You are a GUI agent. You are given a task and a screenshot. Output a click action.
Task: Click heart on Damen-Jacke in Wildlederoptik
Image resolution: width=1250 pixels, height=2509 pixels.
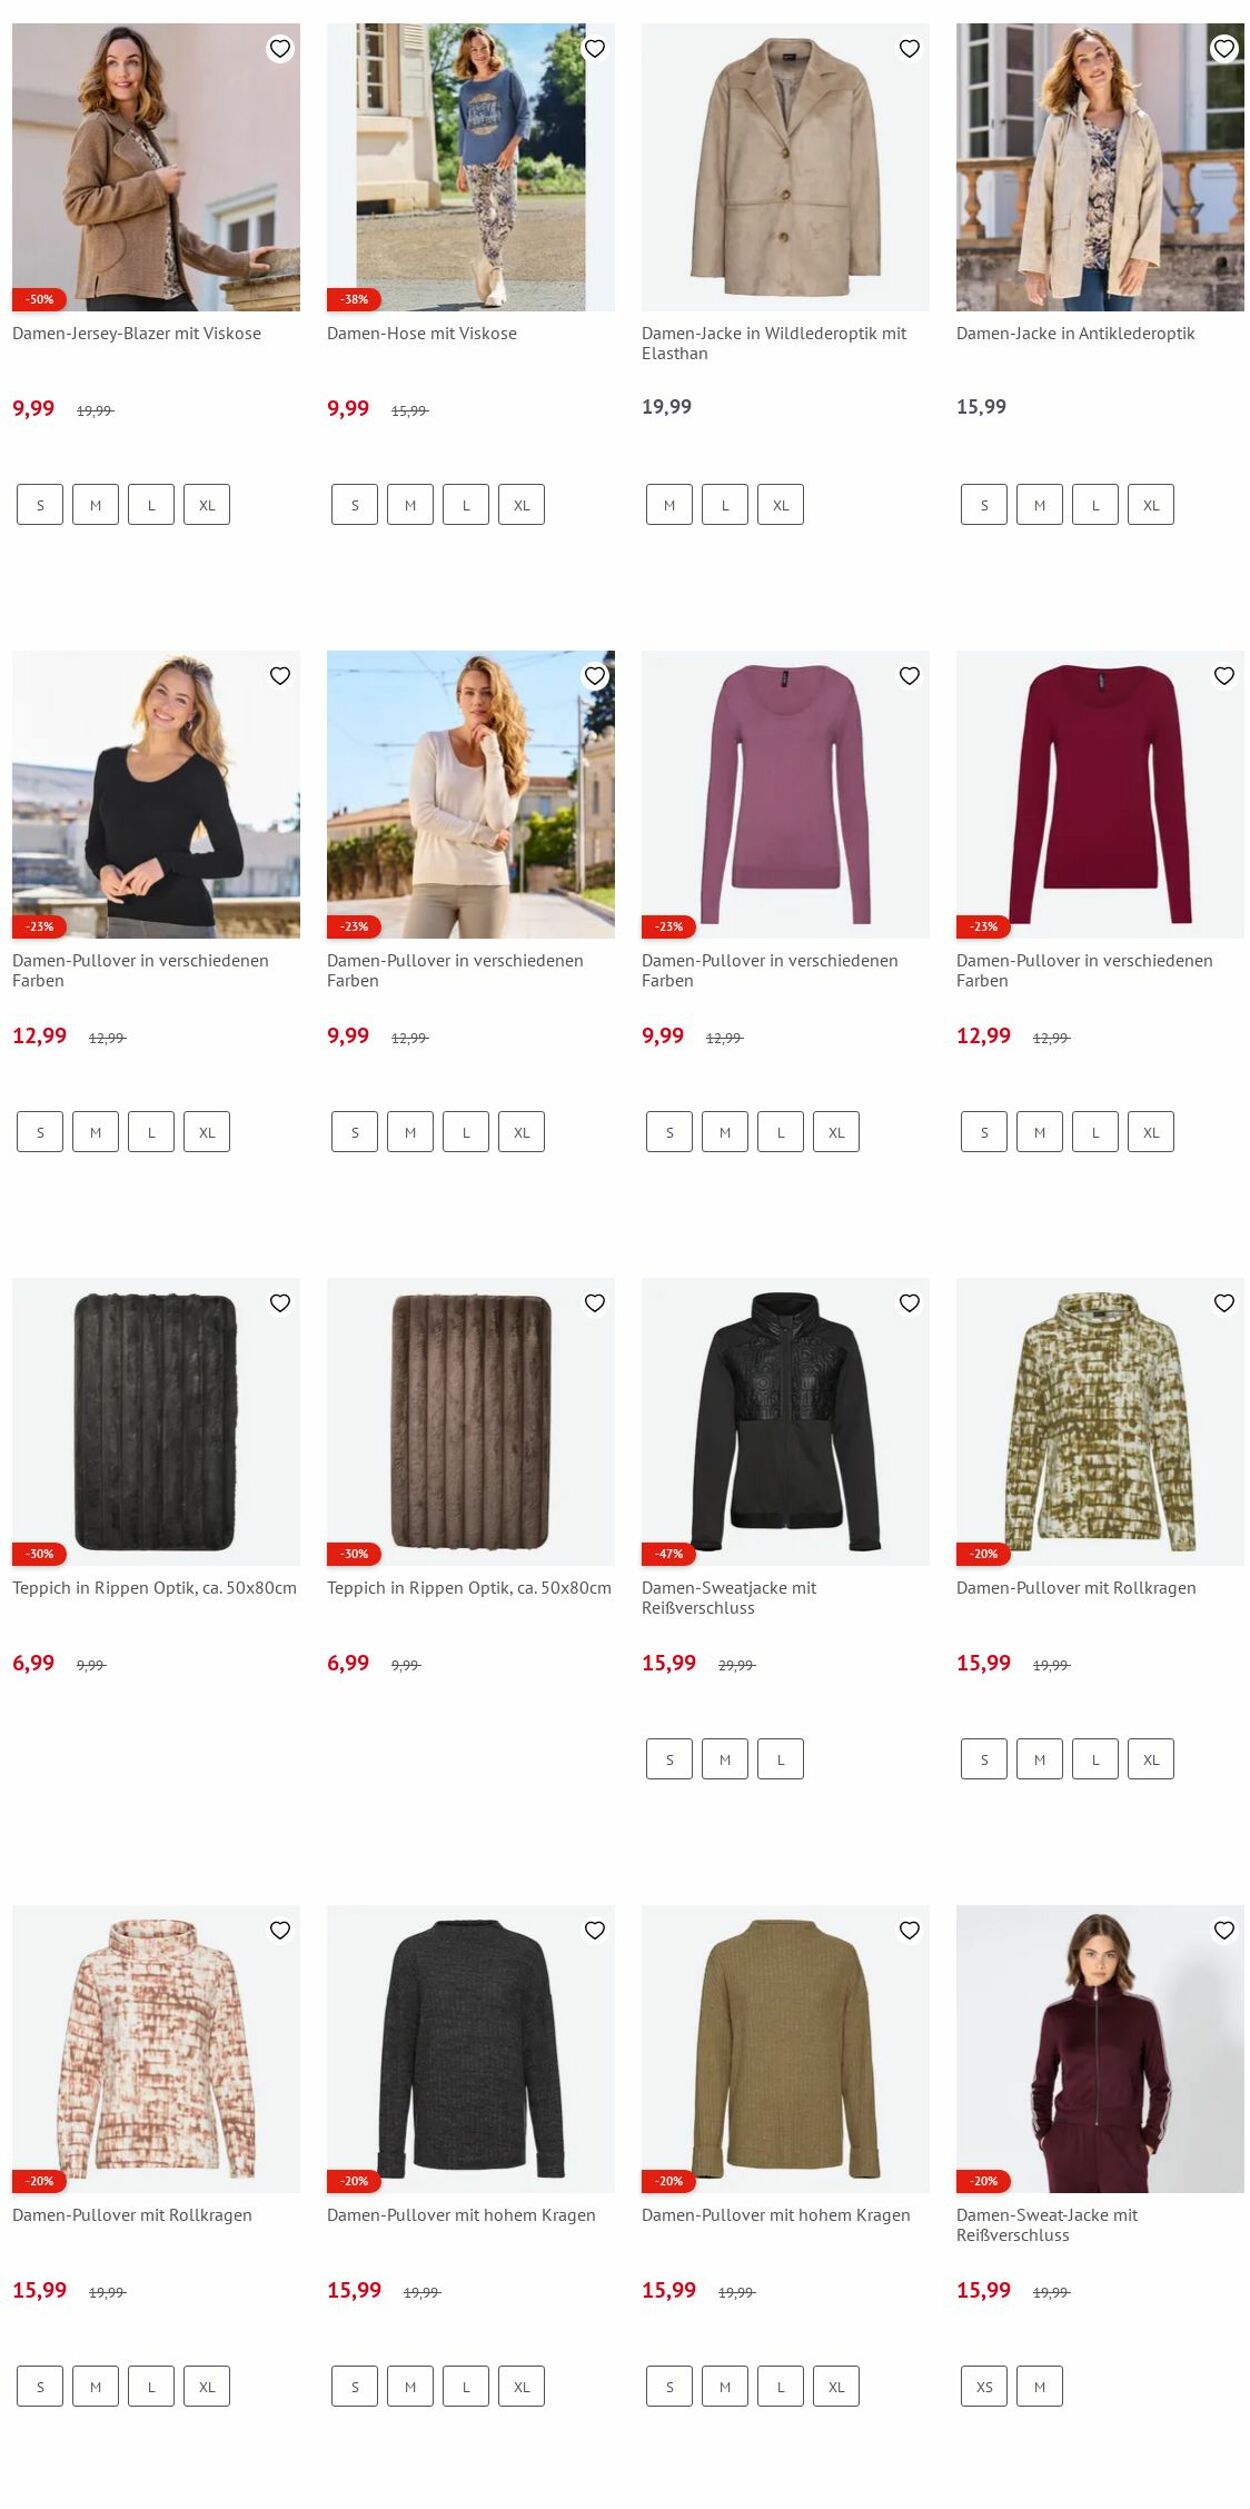point(909,48)
